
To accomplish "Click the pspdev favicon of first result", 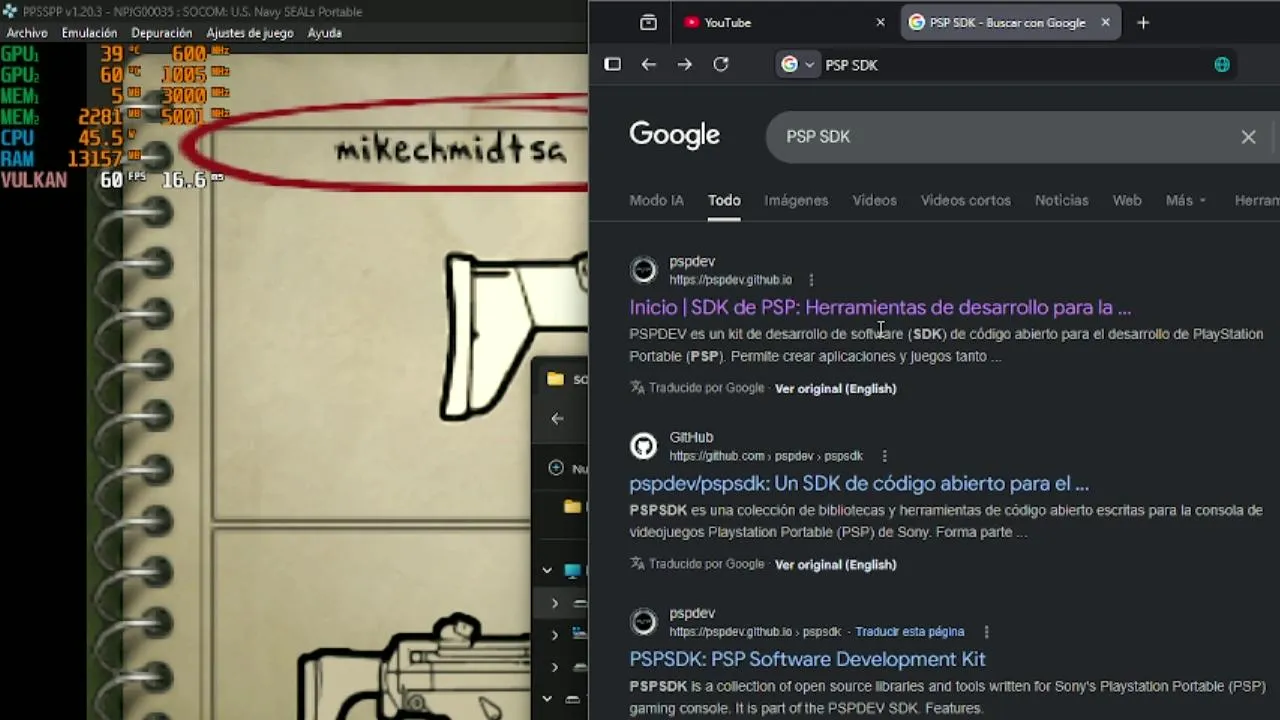I will (643, 270).
